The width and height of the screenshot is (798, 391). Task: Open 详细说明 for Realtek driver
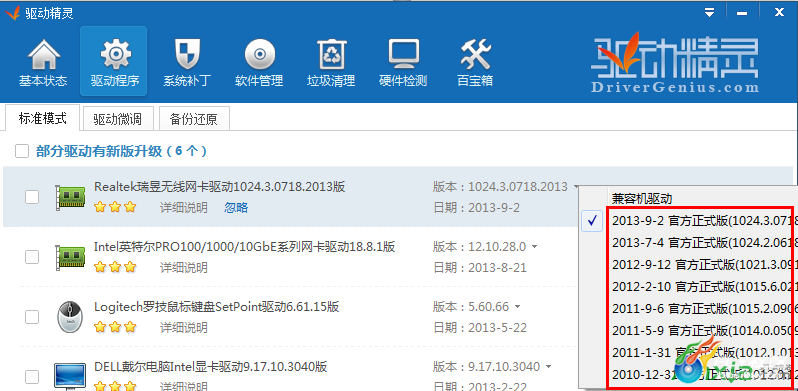[x=184, y=208]
